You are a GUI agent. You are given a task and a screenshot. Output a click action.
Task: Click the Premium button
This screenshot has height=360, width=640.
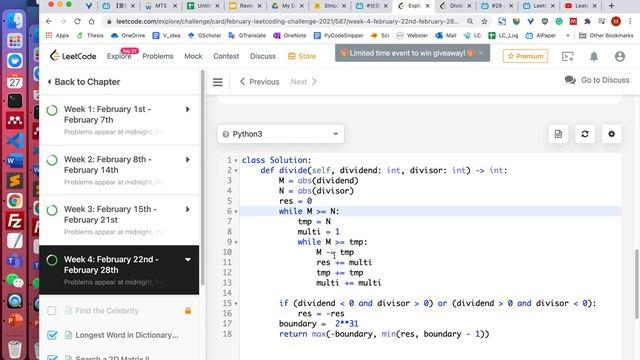pyautogui.click(x=525, y=56)
